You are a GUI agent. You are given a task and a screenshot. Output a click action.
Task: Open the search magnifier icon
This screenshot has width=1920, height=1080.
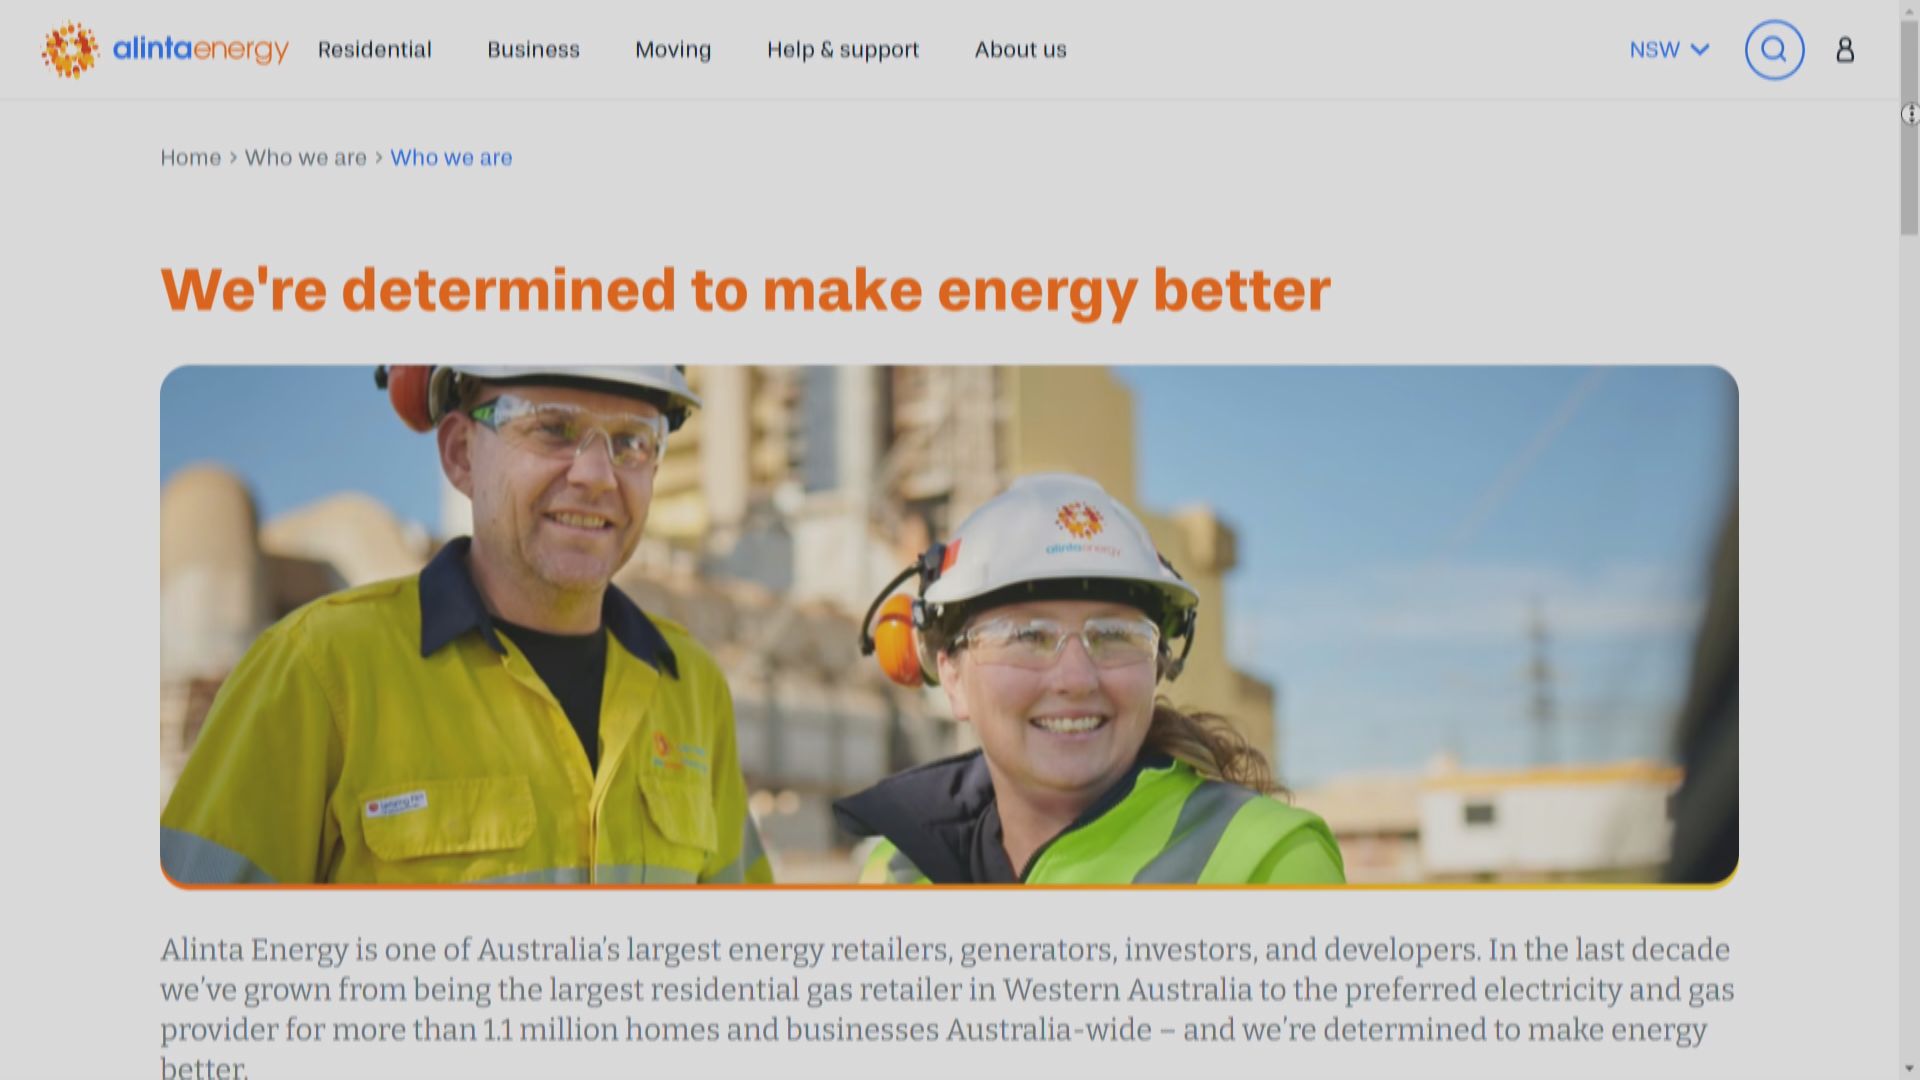click(x=1774, y=50)
